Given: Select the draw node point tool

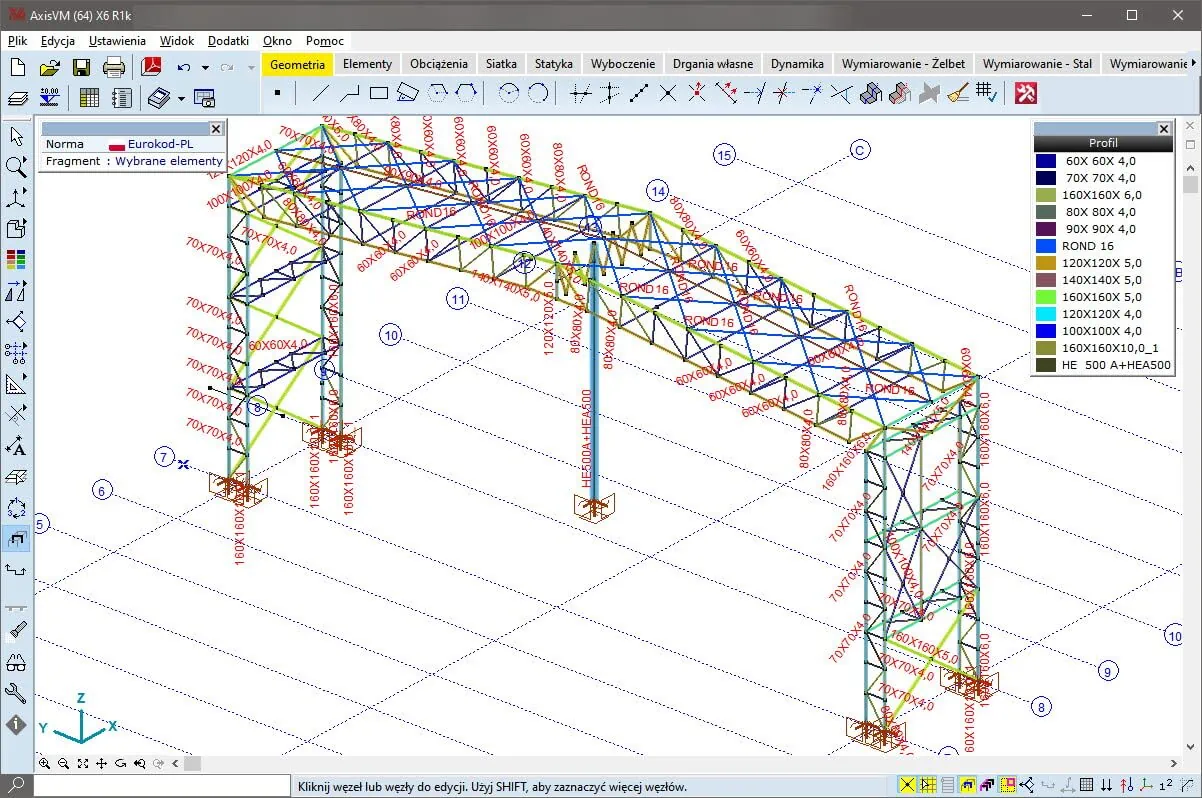Looking at the screenshot, I should tap(278, 94).
